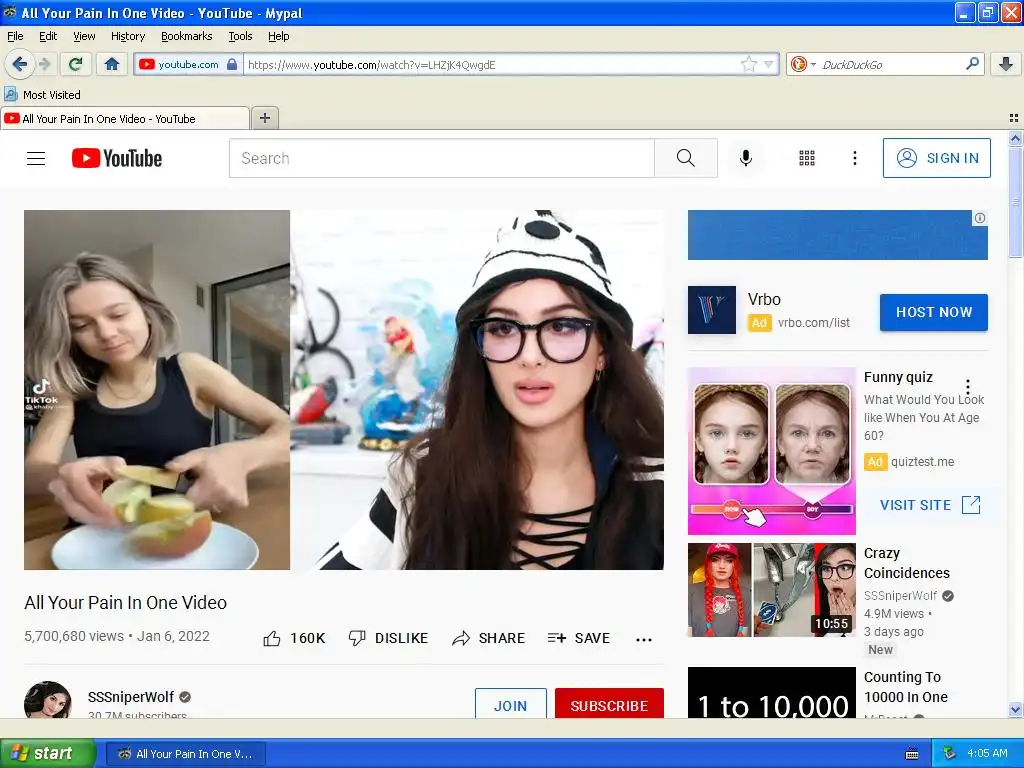
Task: Open the Windows start menu
Action: point(48,753)
